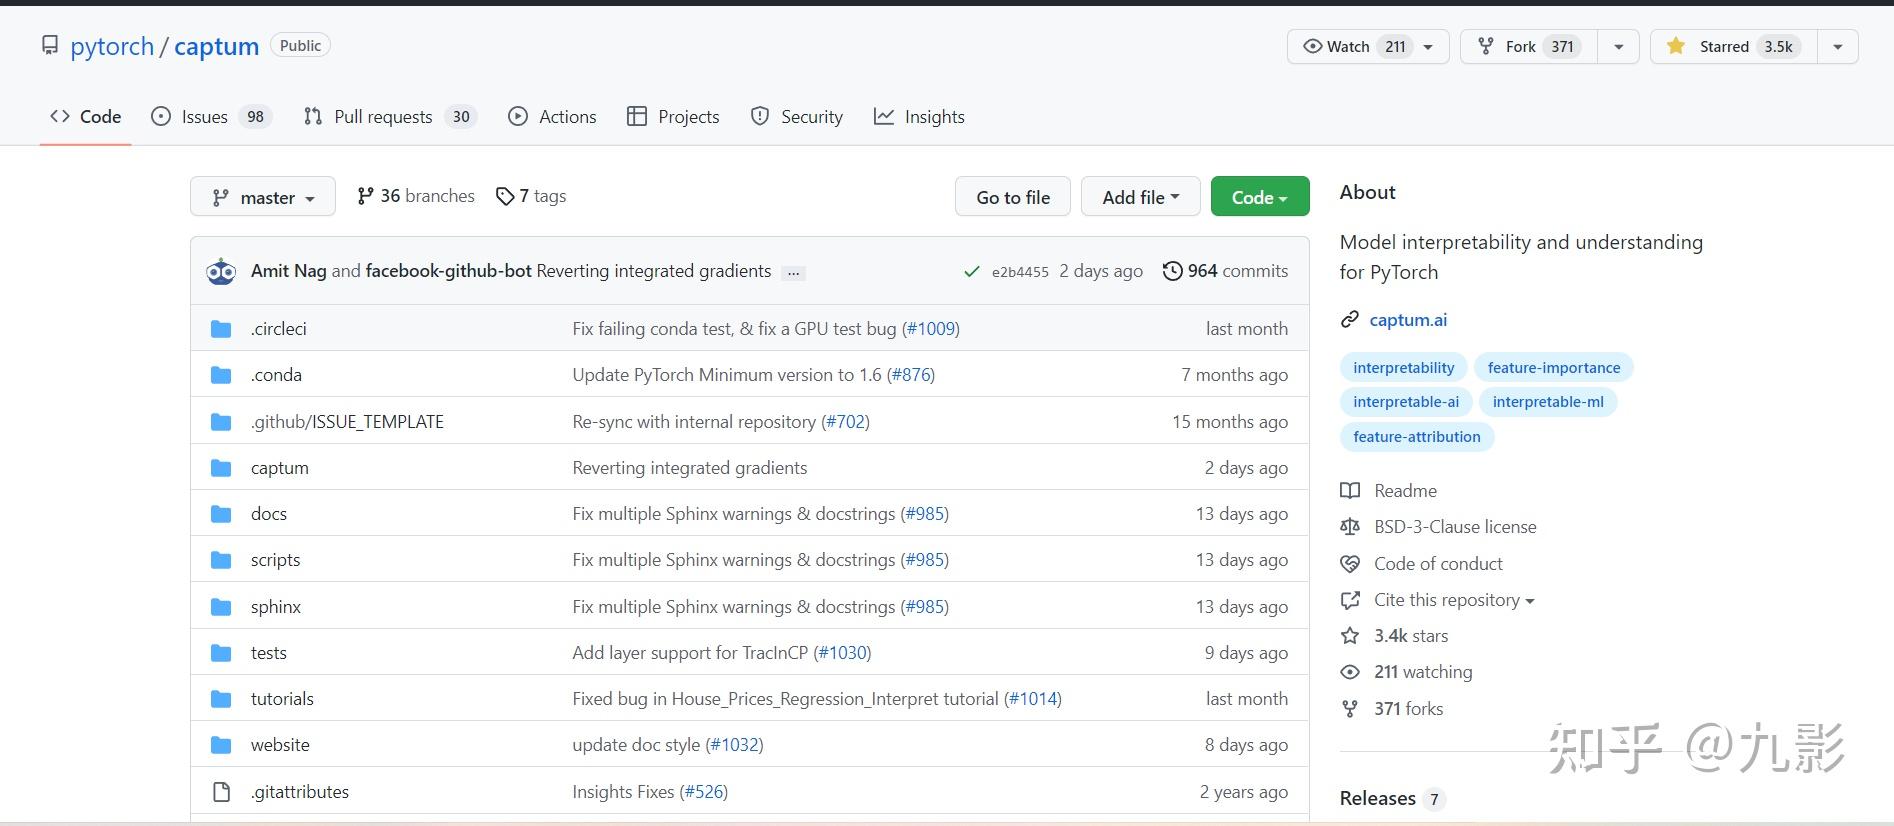Go to the Actions tab

click(x=552, y=117)
